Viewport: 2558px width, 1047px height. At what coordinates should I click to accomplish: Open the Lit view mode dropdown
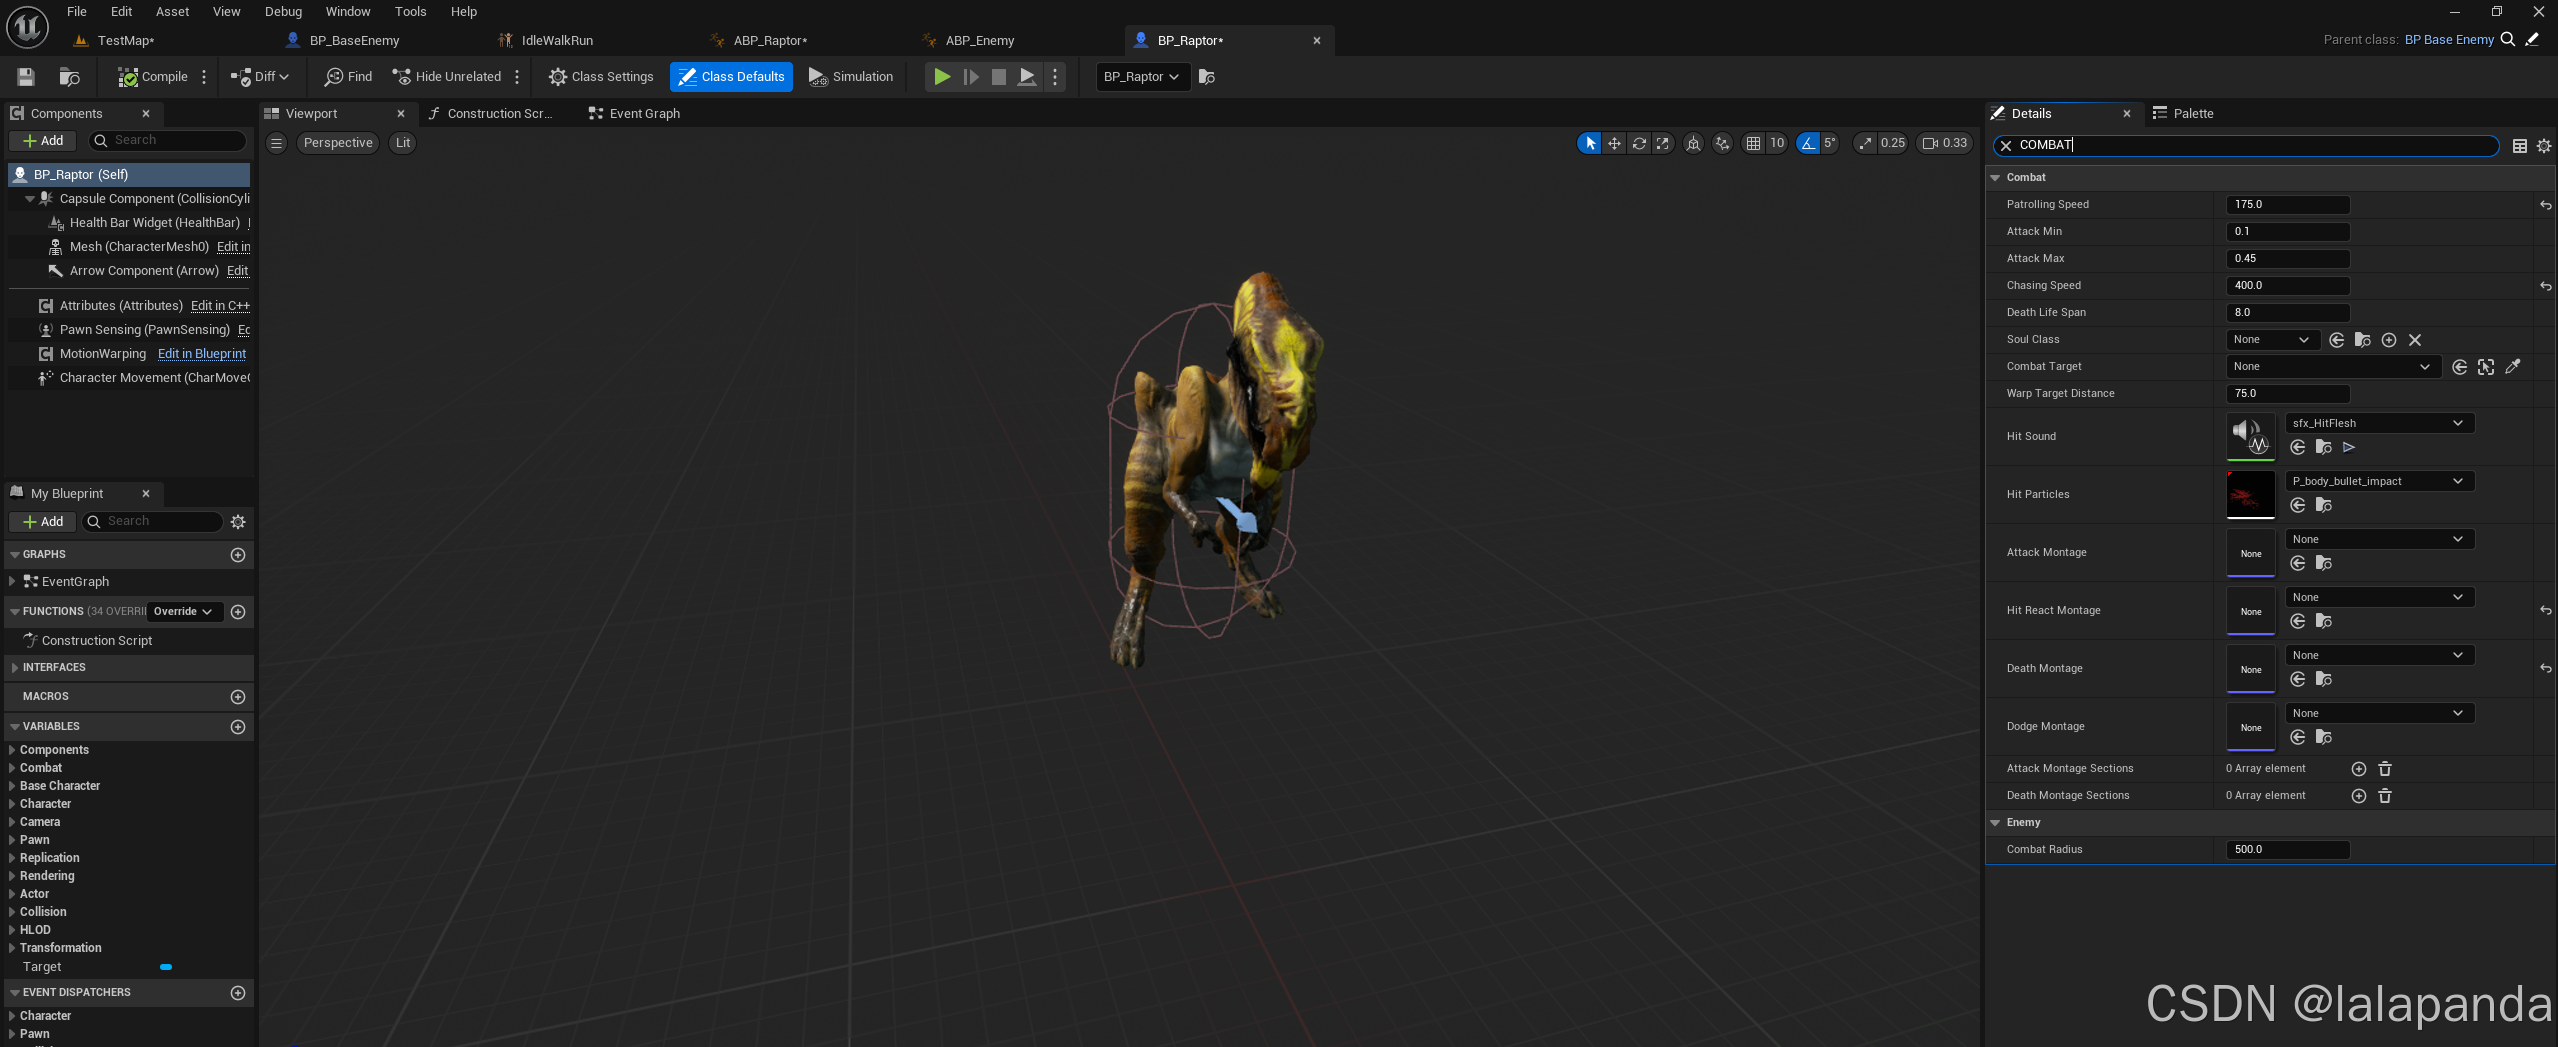[403, 143]
